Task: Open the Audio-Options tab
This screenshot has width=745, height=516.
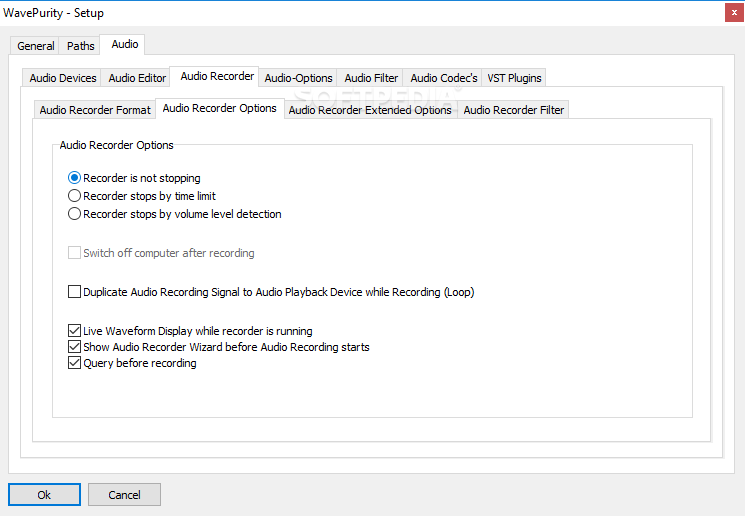Action: point(298,78)
